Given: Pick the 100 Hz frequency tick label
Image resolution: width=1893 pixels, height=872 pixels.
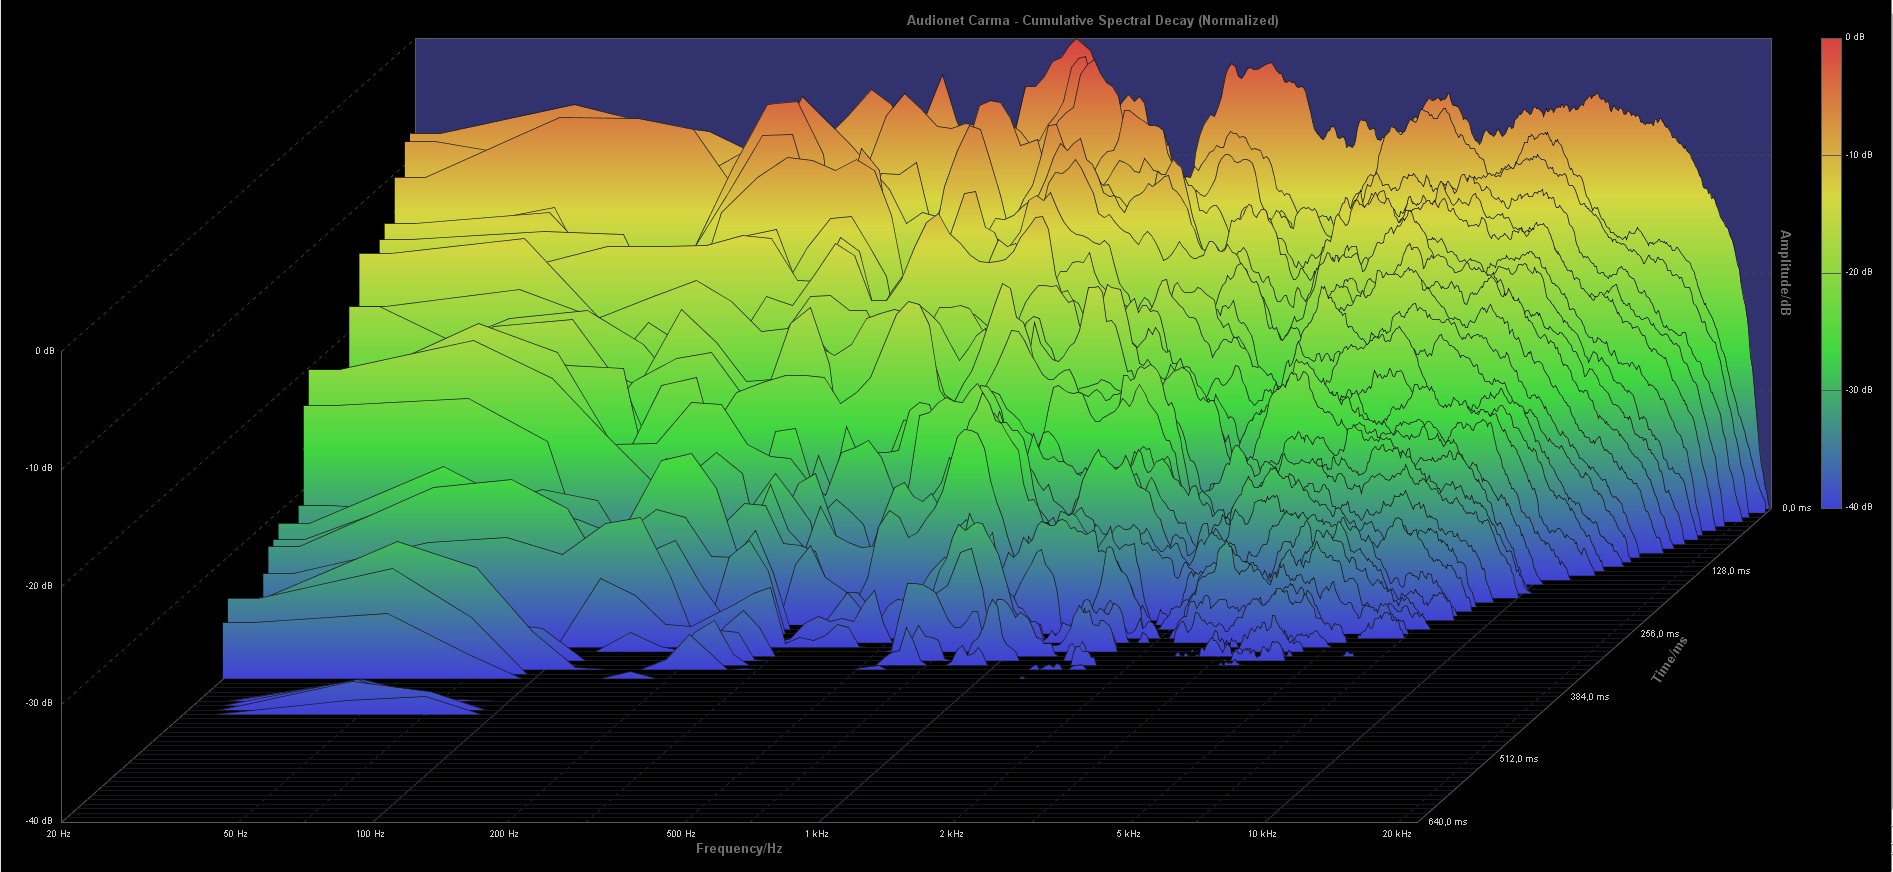Looking at the screenshot, I should (370, 834).
